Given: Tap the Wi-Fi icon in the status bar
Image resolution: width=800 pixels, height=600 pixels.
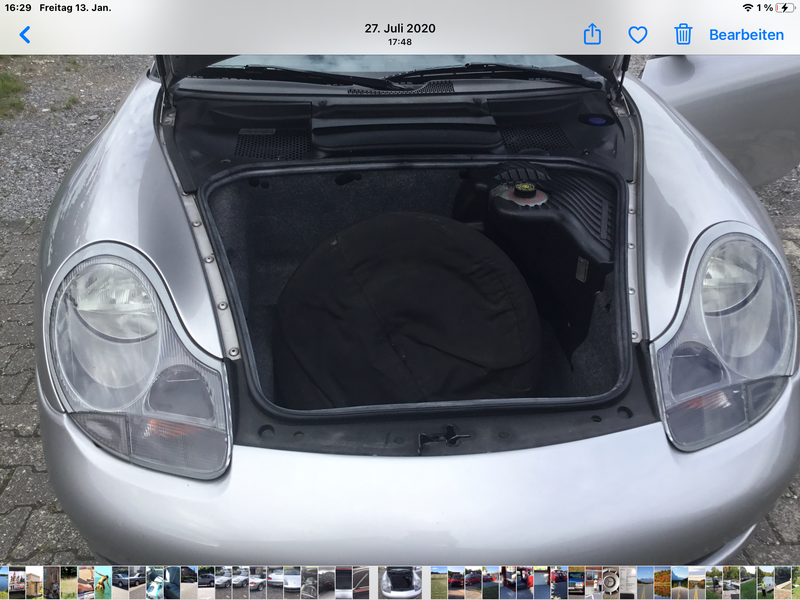Looking at the screenshot, I should (x=747, y=8).
